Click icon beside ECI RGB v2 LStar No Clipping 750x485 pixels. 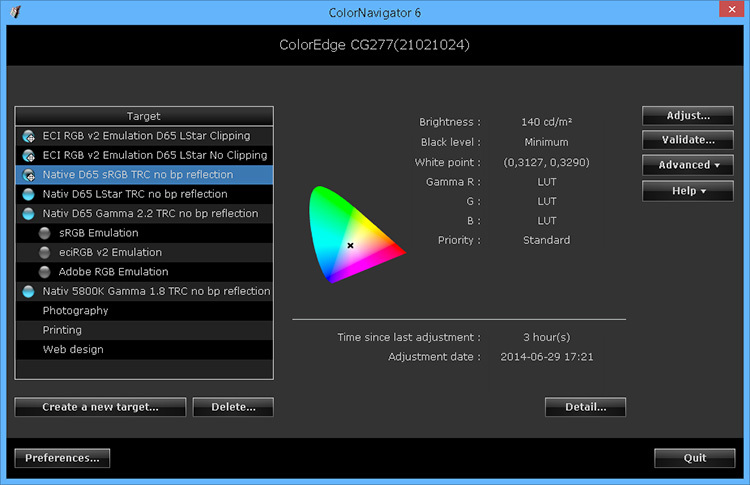pyautogui.click(x=29, y=155)
